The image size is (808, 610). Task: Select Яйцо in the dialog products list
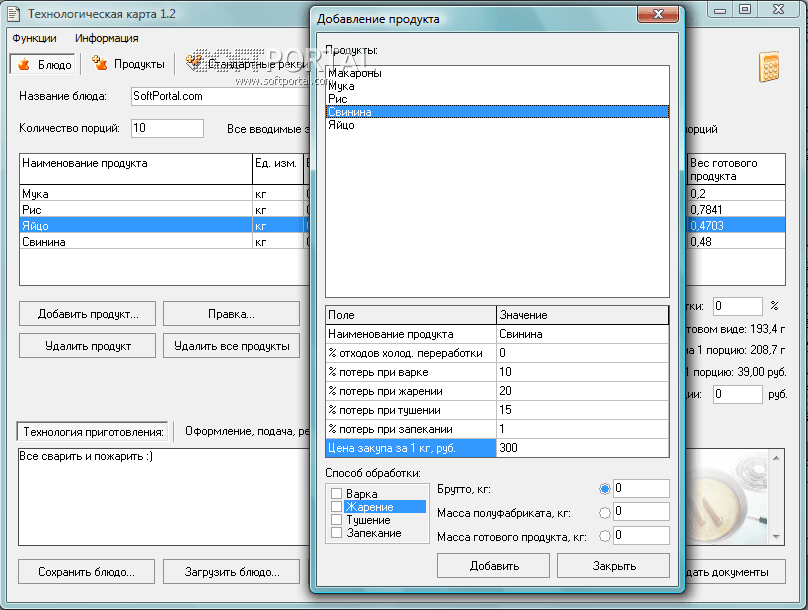click(497, 125)
